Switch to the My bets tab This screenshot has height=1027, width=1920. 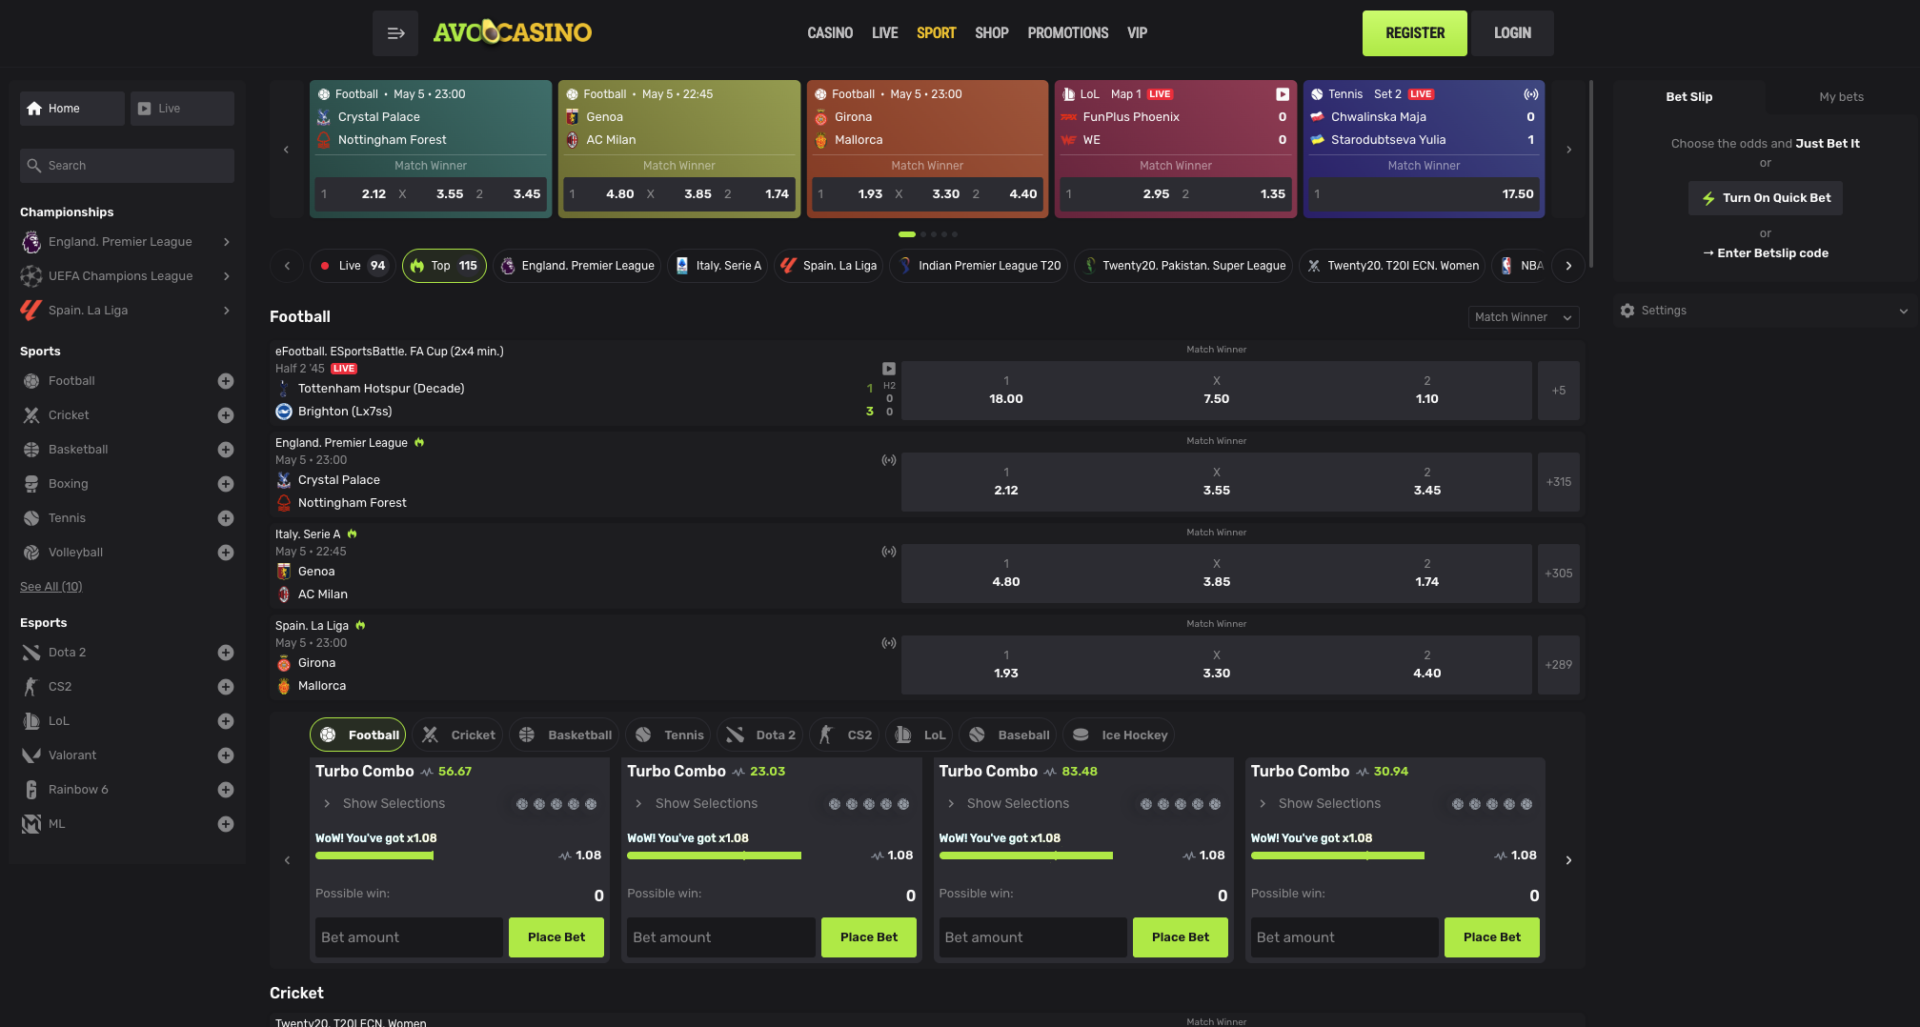tap(1841, 97)
